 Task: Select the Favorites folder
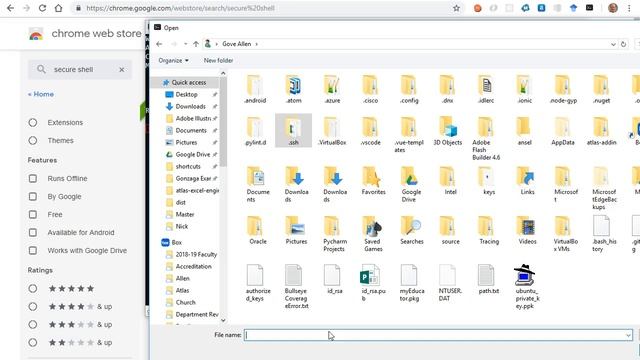pos(373,180)
